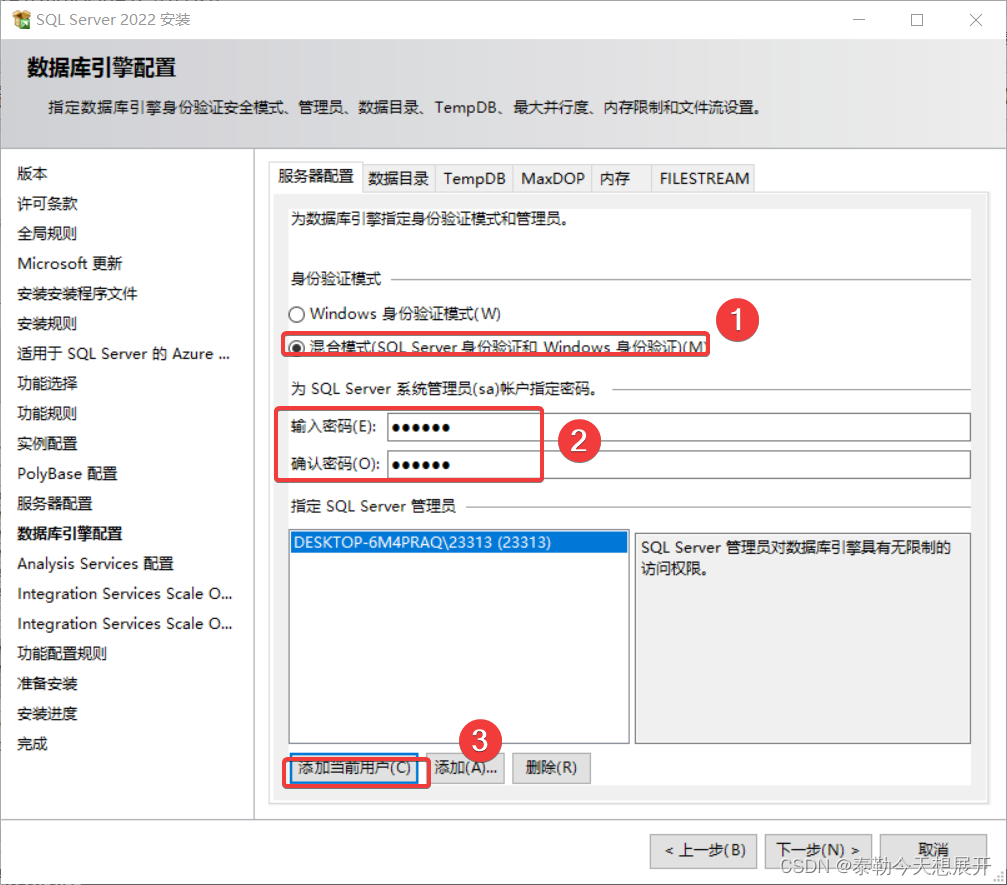Click the 功能配置规则 sidebar step
This screenshot has width=1007, height=885.
(62, 654)
